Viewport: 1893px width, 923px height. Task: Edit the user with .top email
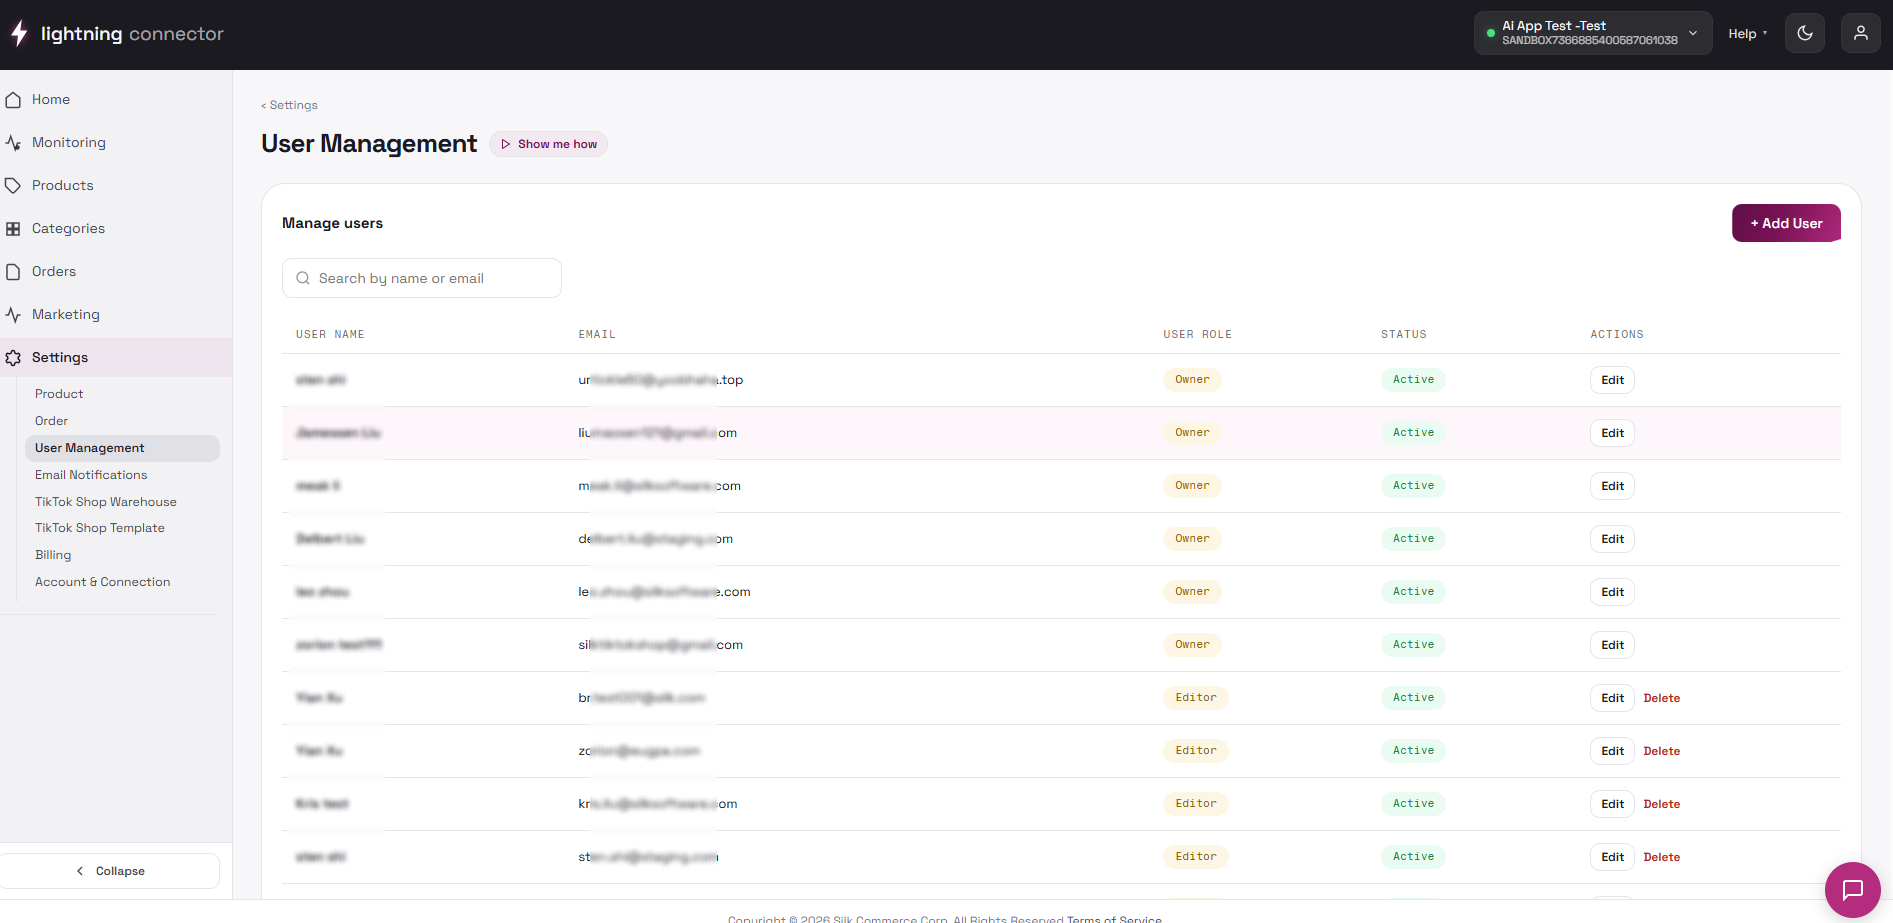click(1612, 380)
